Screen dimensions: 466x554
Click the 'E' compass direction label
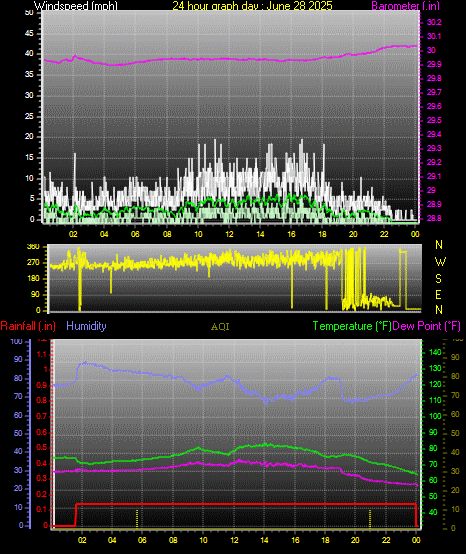(x=438, y=295)
